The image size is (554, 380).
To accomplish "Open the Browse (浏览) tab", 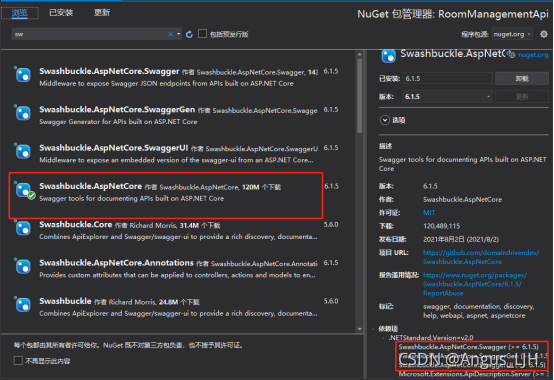I will (19, 13).
